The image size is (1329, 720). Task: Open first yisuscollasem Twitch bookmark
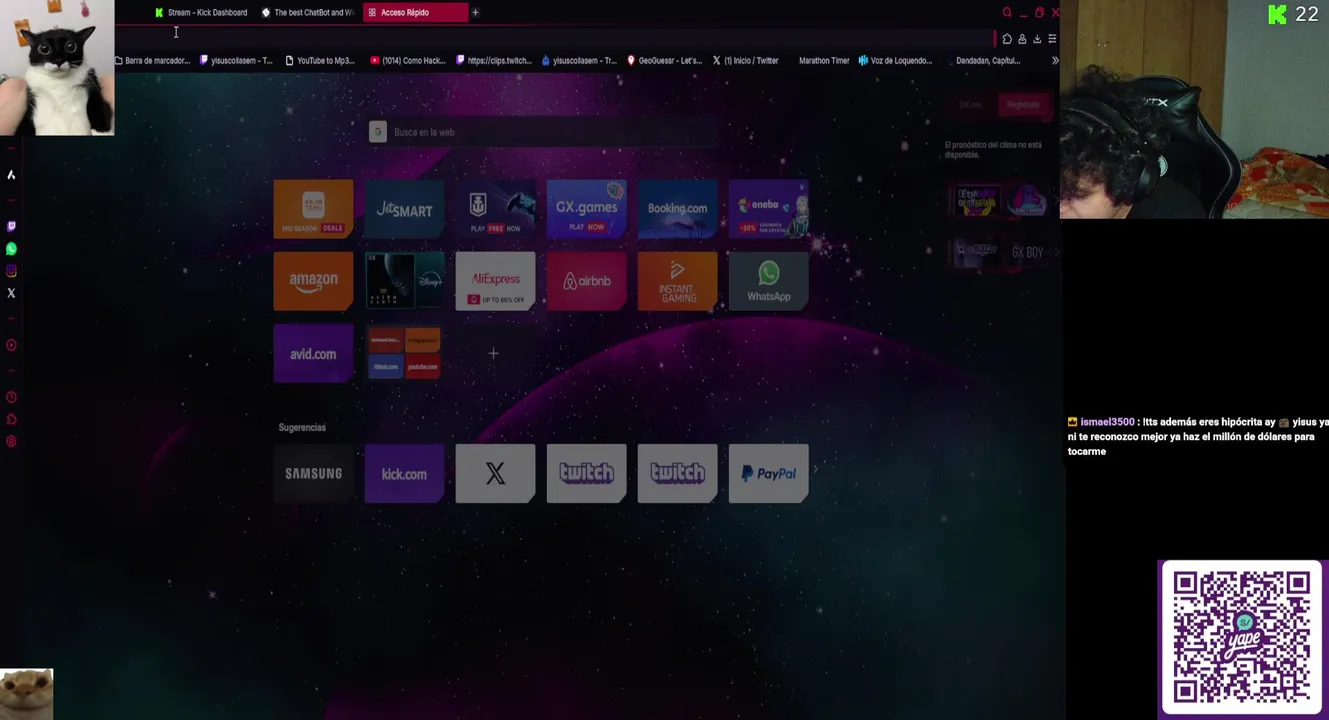point(236,61)
